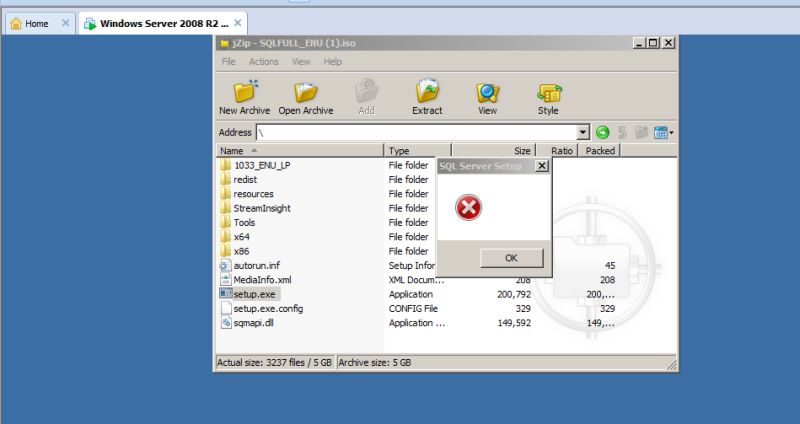This screenshot has width=800, height=424.
Task: Minimize the jZip window
Action: (640, 43)
